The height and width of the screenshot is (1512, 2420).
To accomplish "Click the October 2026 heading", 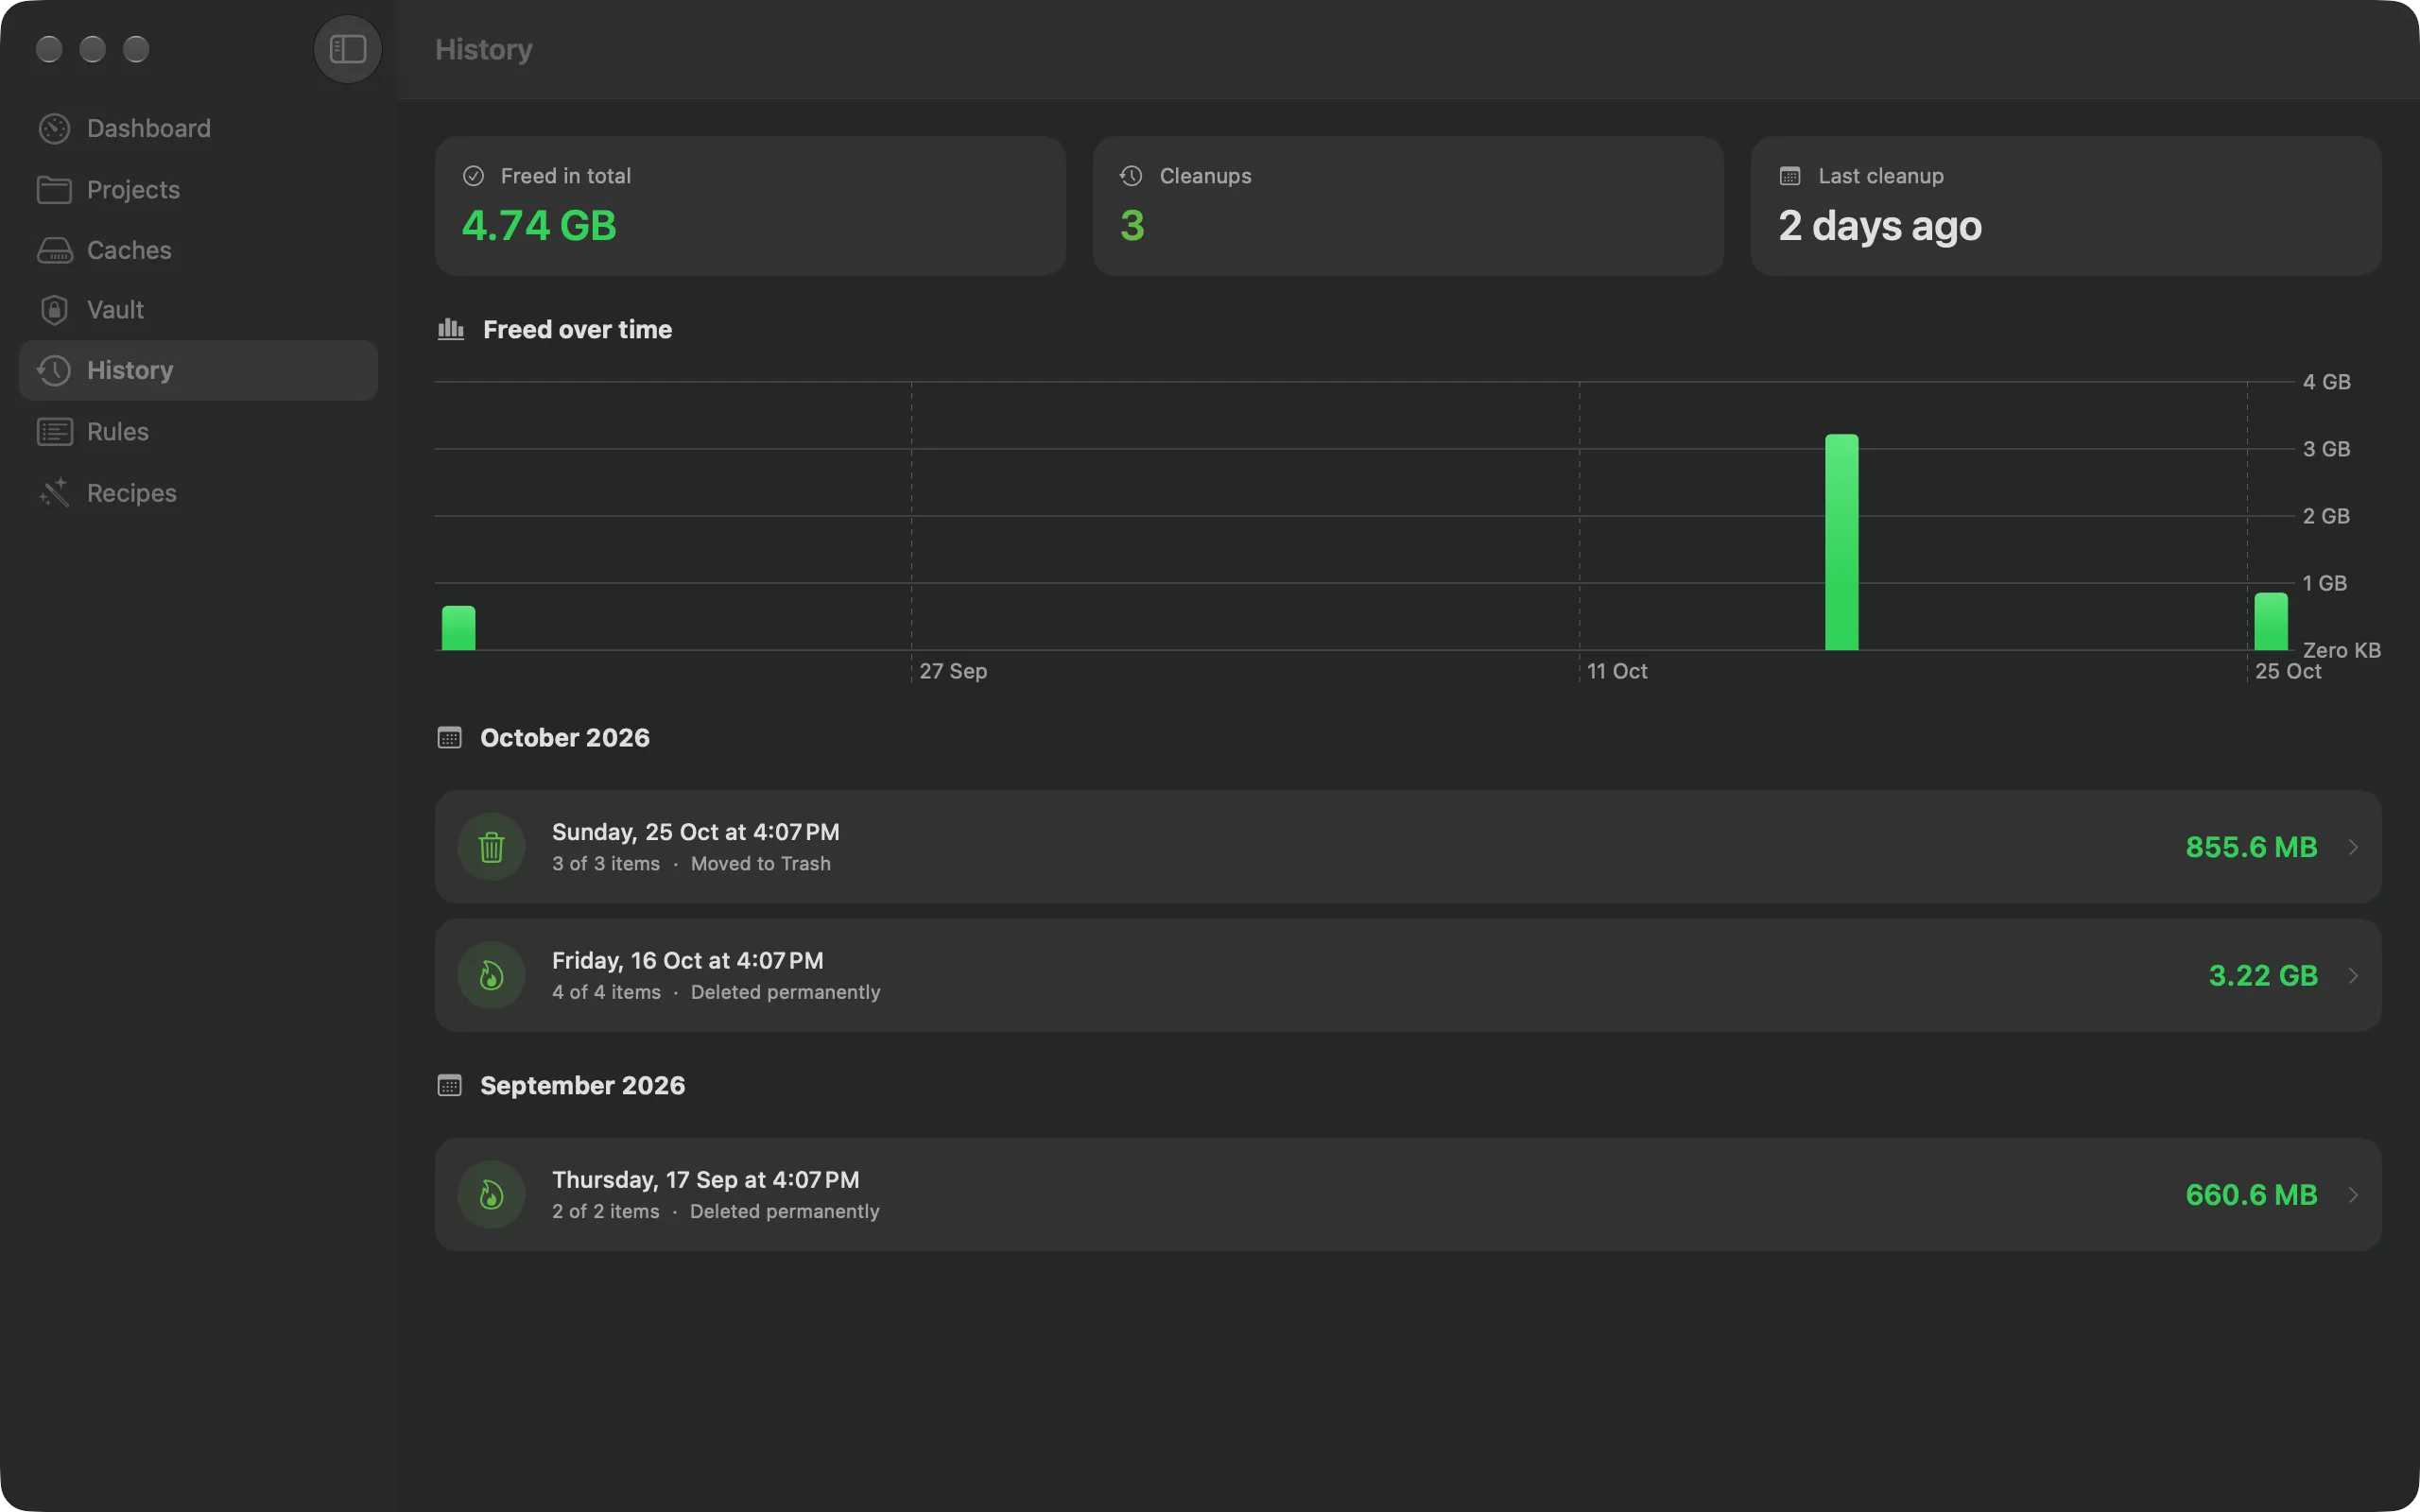I will tap(565, 738).
